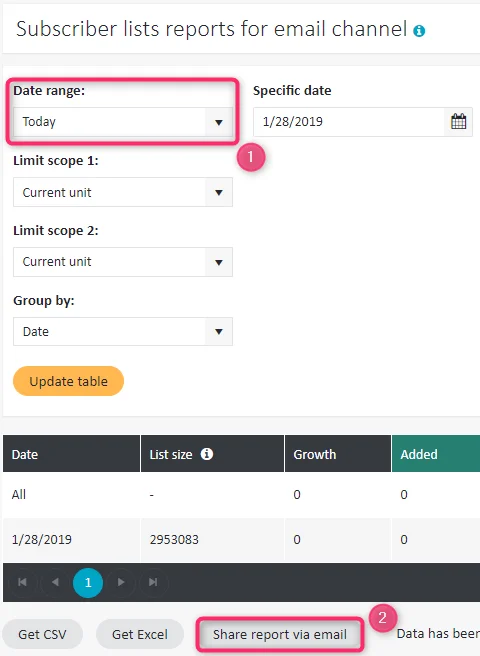Download report with Get CSV
Viewport: 480px width, 656px height.
click(x=42, y=634)
